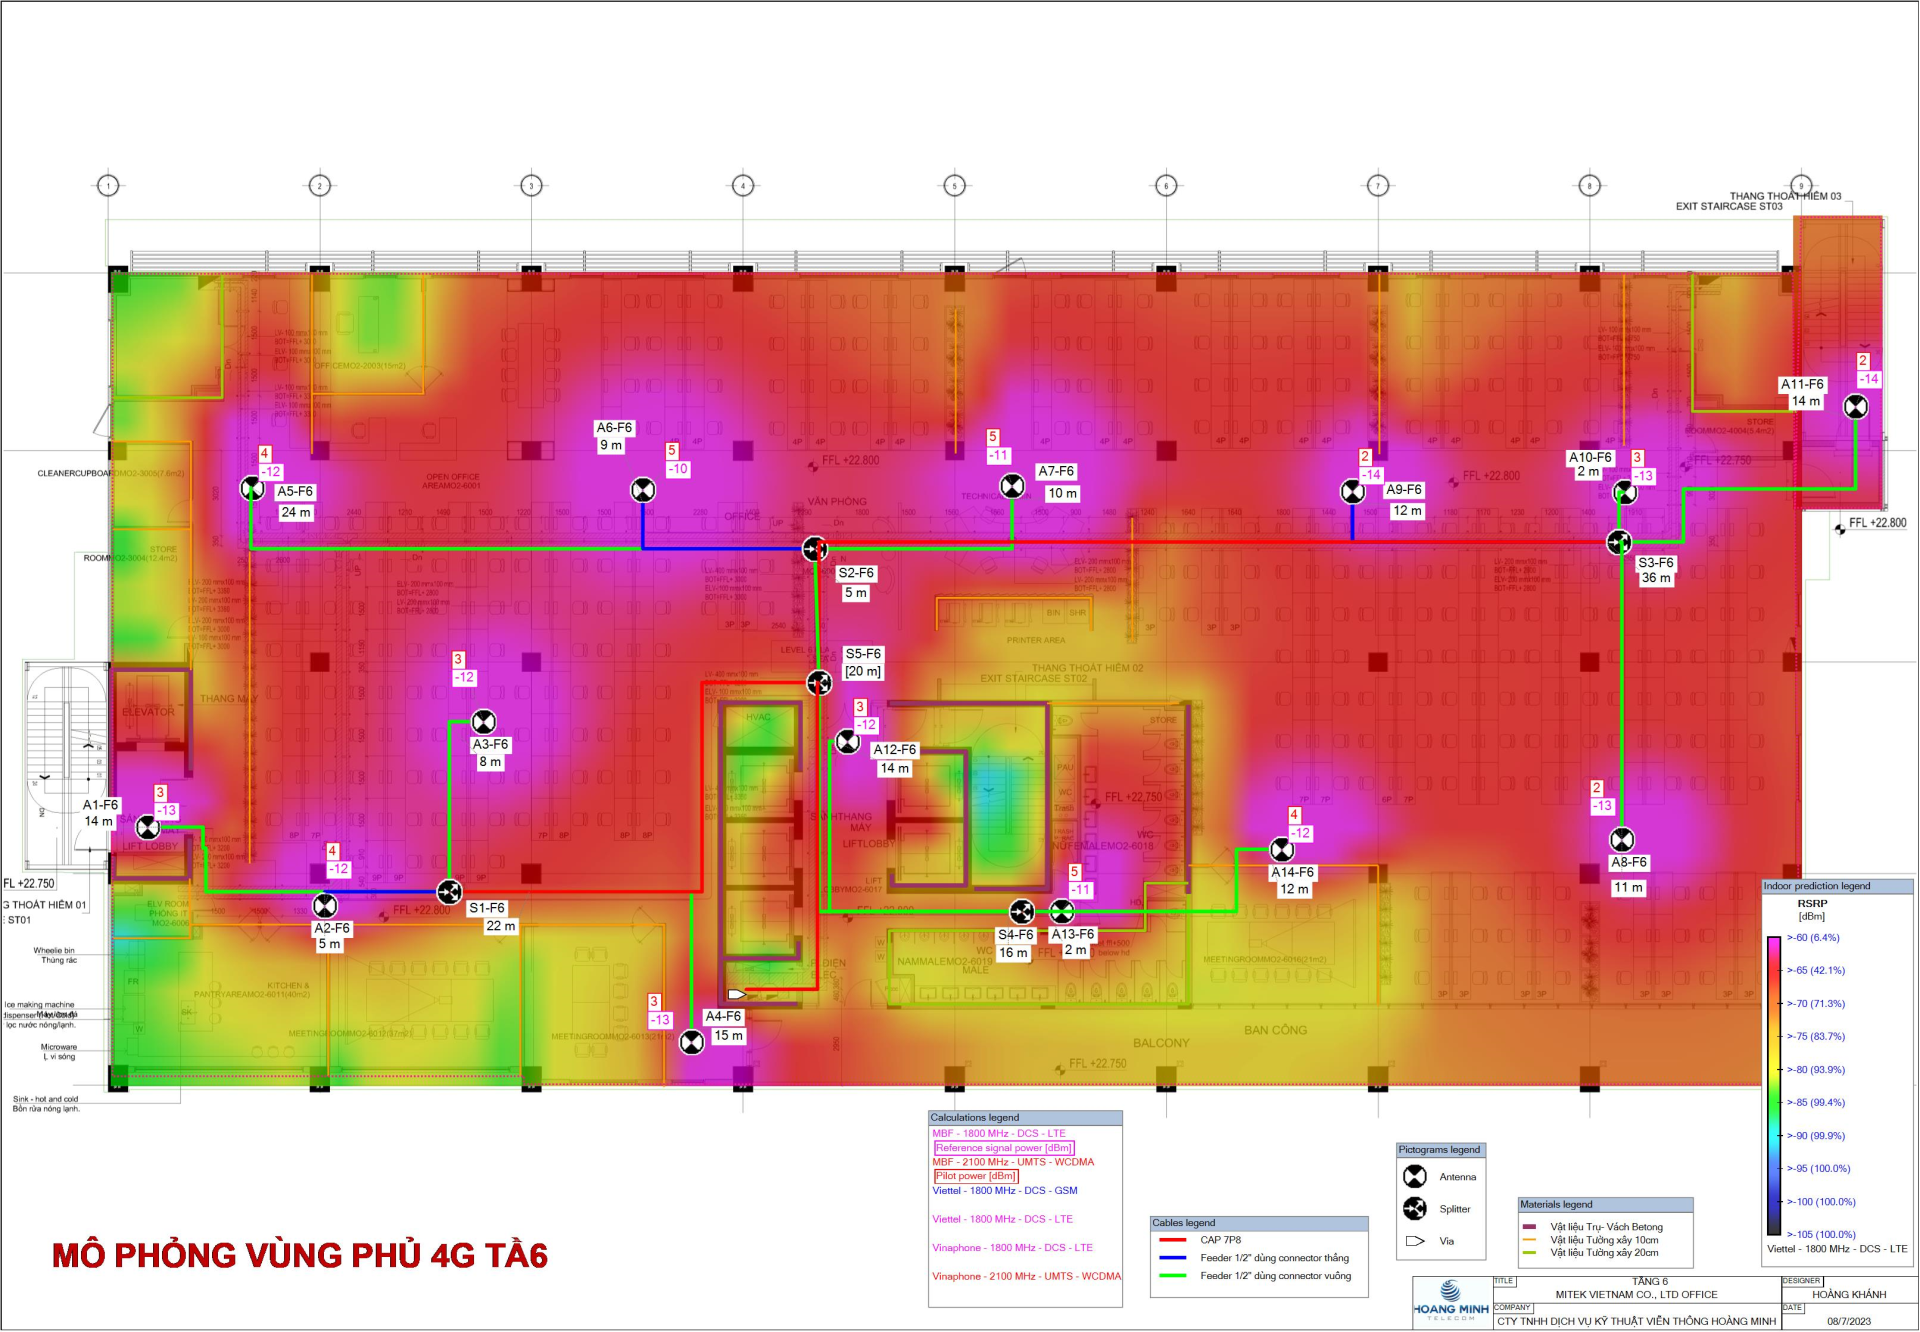
Task: Click red CAP 7P8 cable swatch
Action: tap(1172, 1240)
